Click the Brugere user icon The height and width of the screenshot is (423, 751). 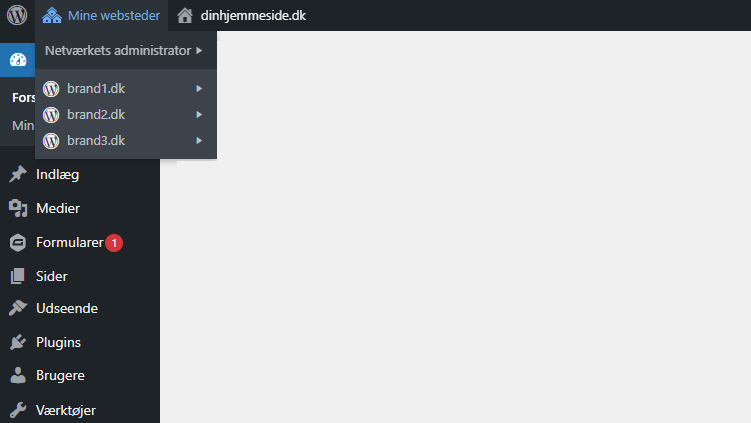click(18, 375)
